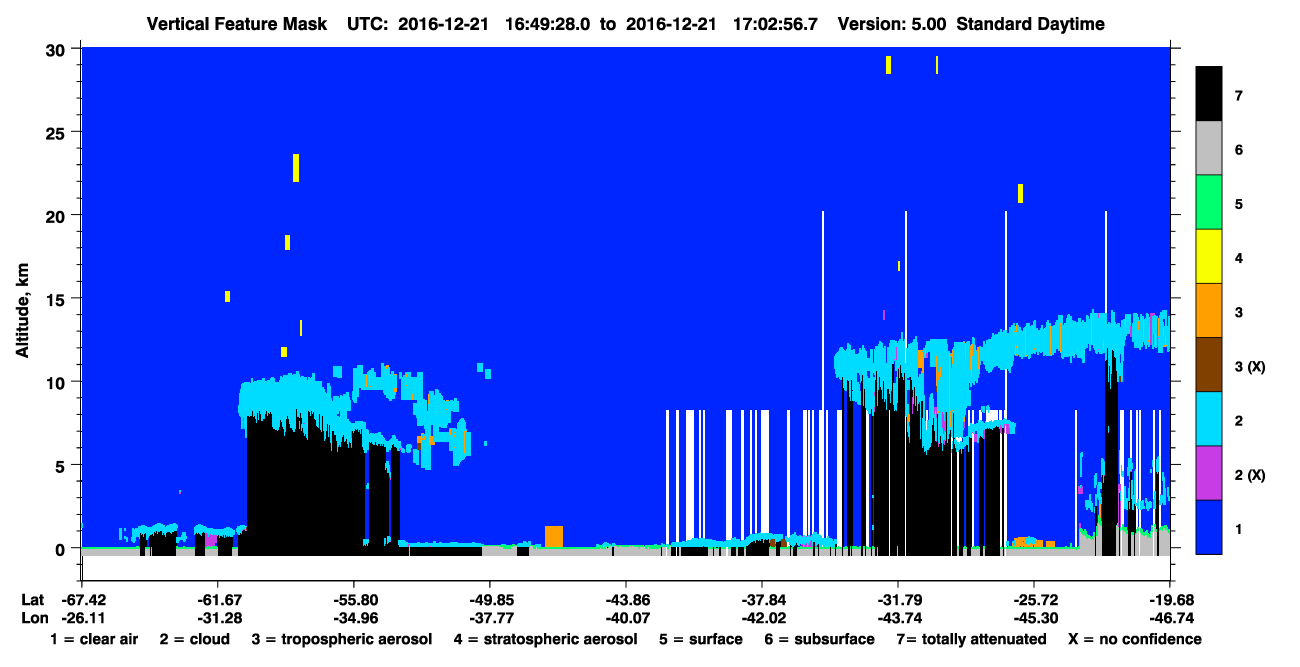This screenshot has width=1300, height=667.
Task: Click the longitude value -31.28
Action: [218, 618]
